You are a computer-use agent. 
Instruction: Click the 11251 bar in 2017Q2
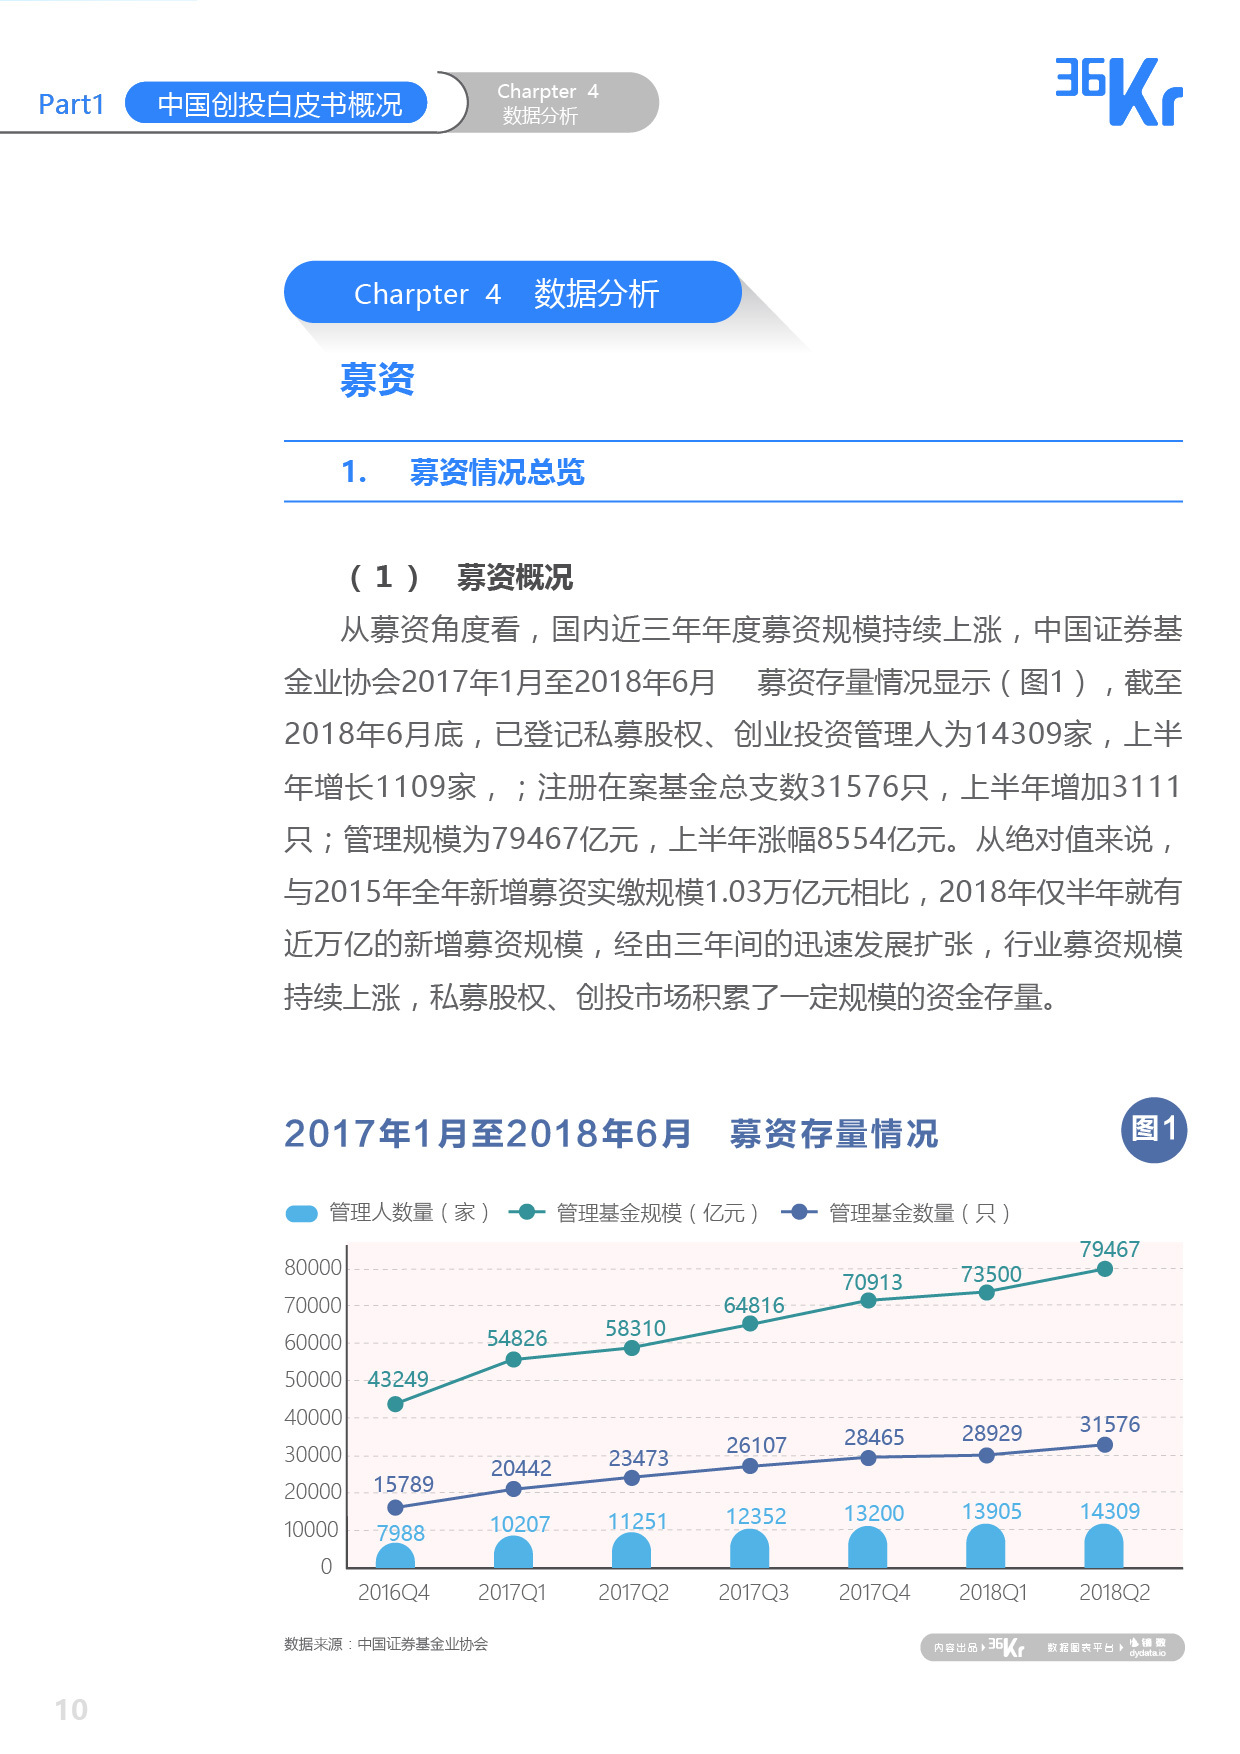[x=631, y=1550]
